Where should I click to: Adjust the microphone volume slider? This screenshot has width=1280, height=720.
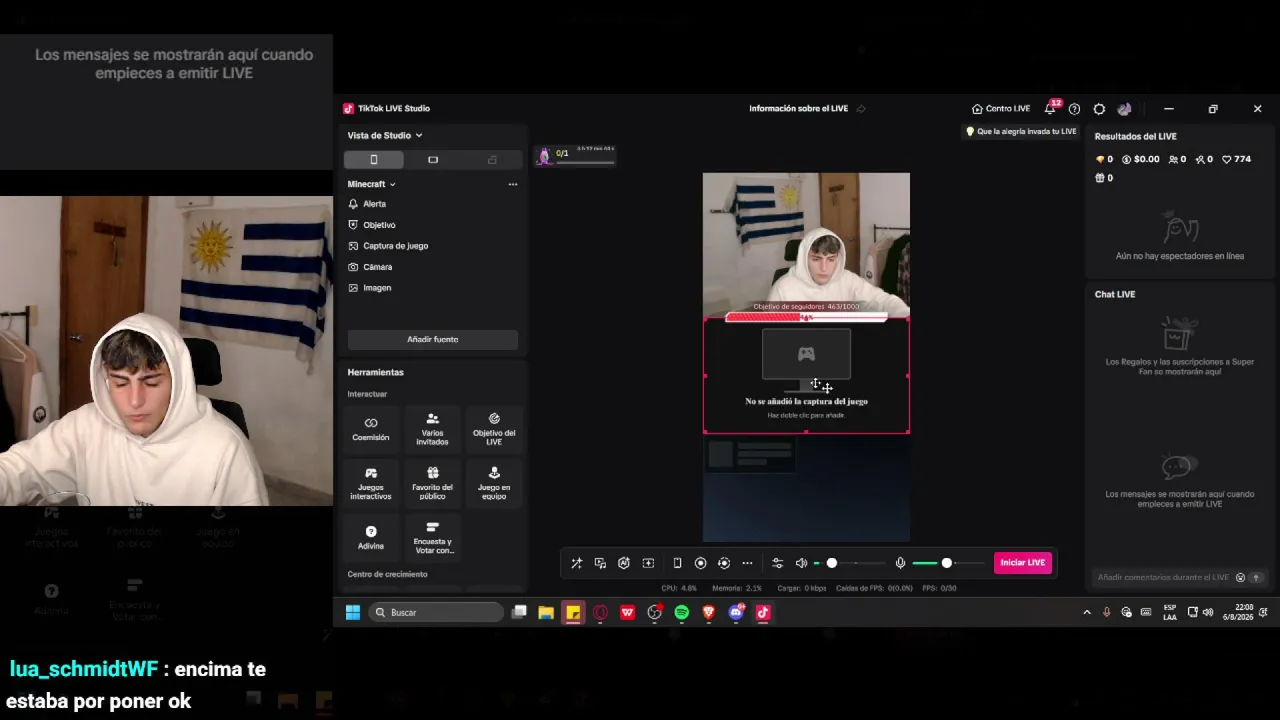[945, 563]
